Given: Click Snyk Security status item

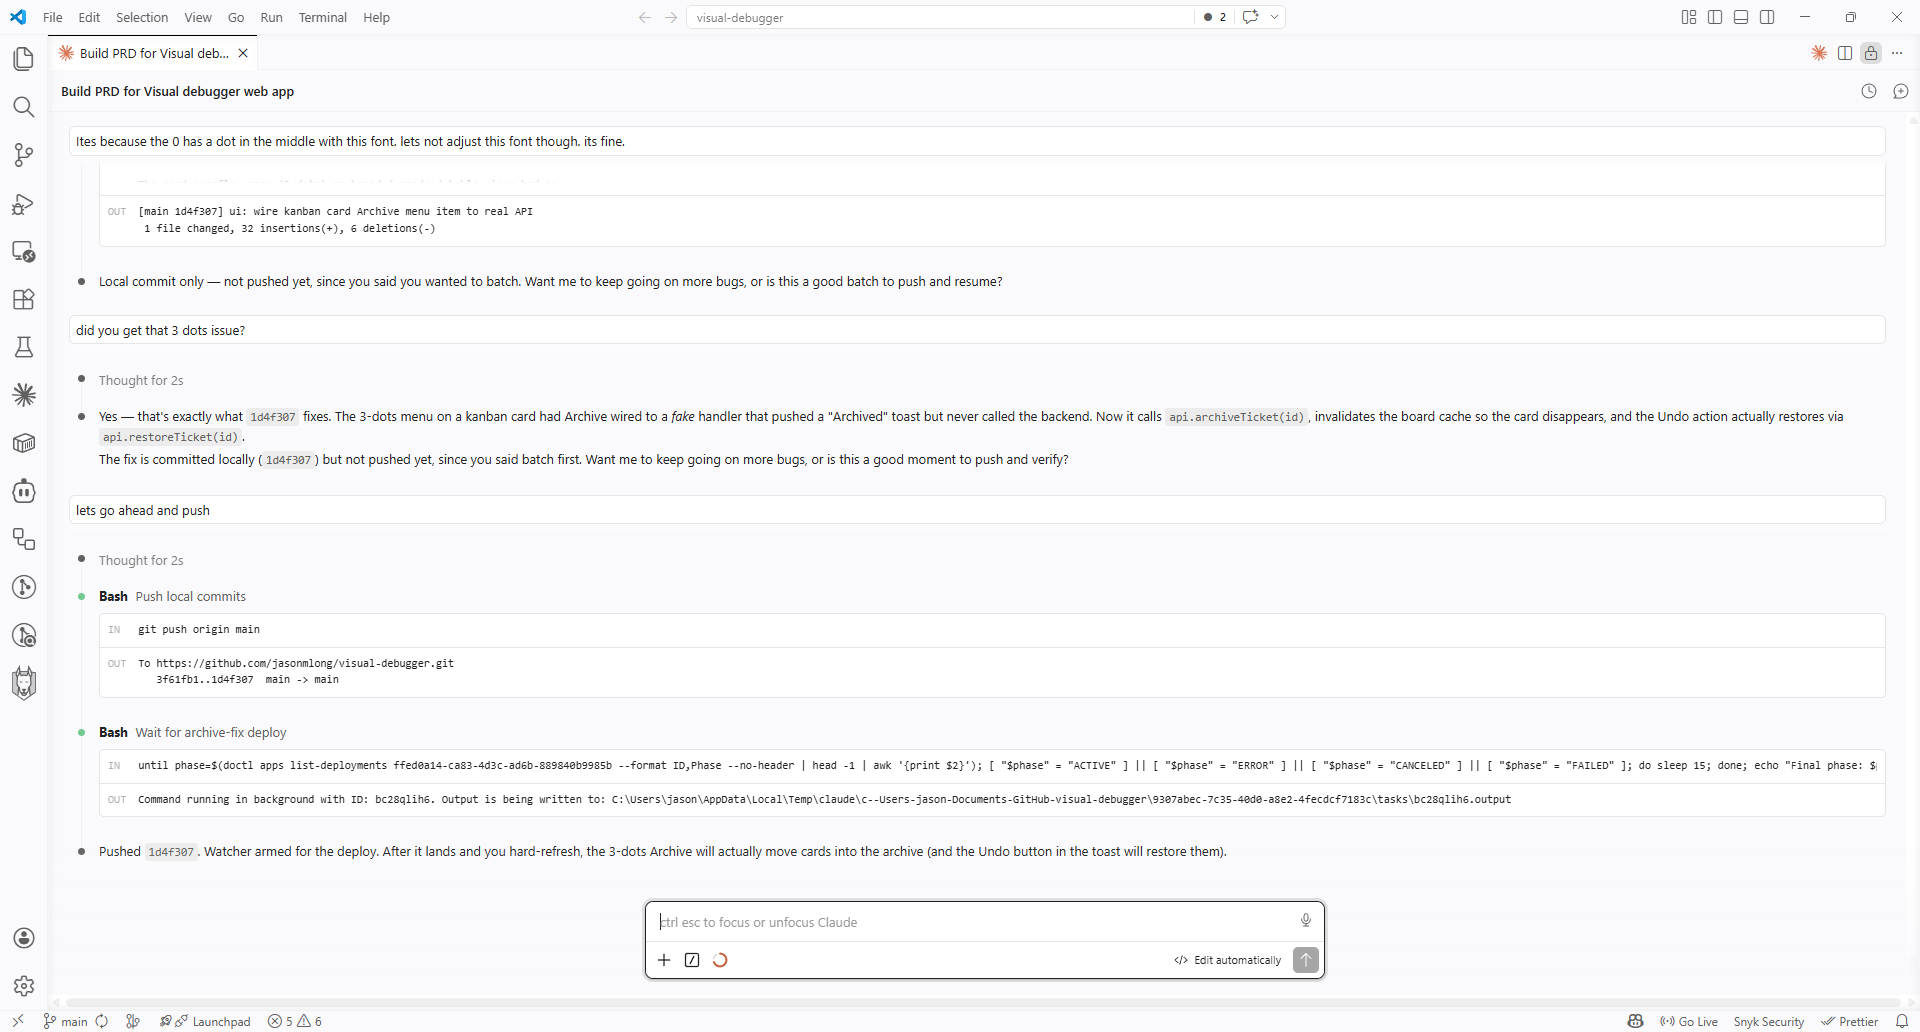Looking at the screenshot, I should click(x=1769, y=1021).
